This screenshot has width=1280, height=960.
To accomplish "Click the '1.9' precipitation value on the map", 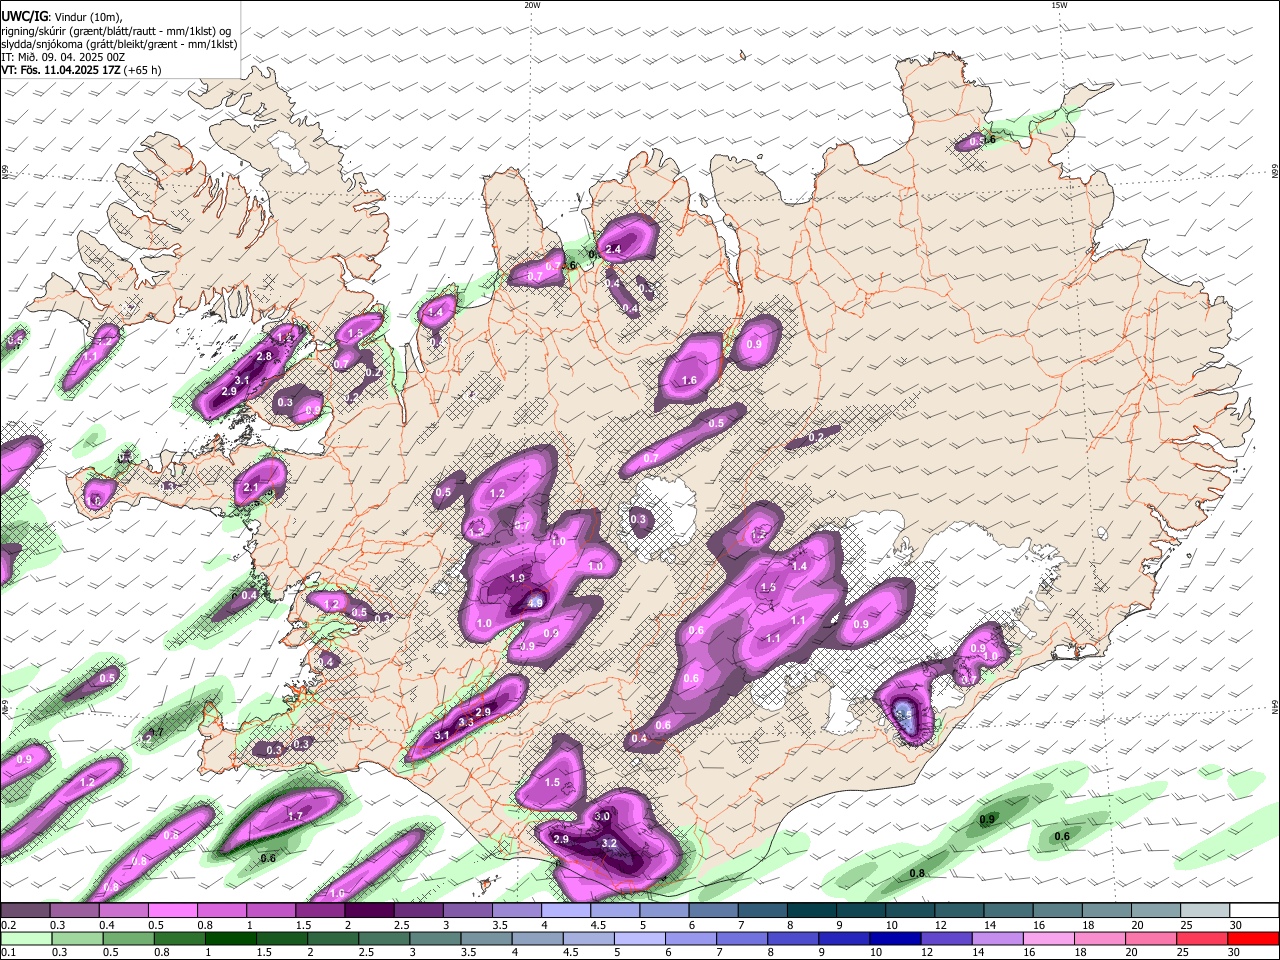I will point(518,578).
